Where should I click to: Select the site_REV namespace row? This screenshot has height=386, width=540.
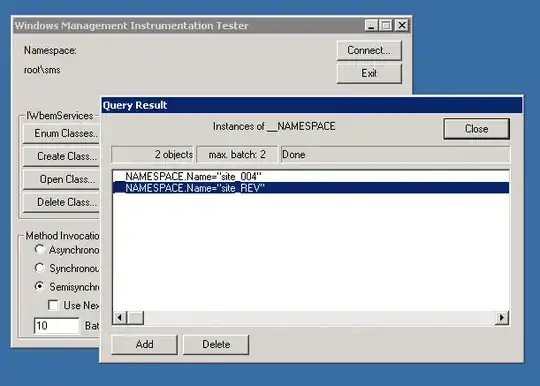click(311, 188)
